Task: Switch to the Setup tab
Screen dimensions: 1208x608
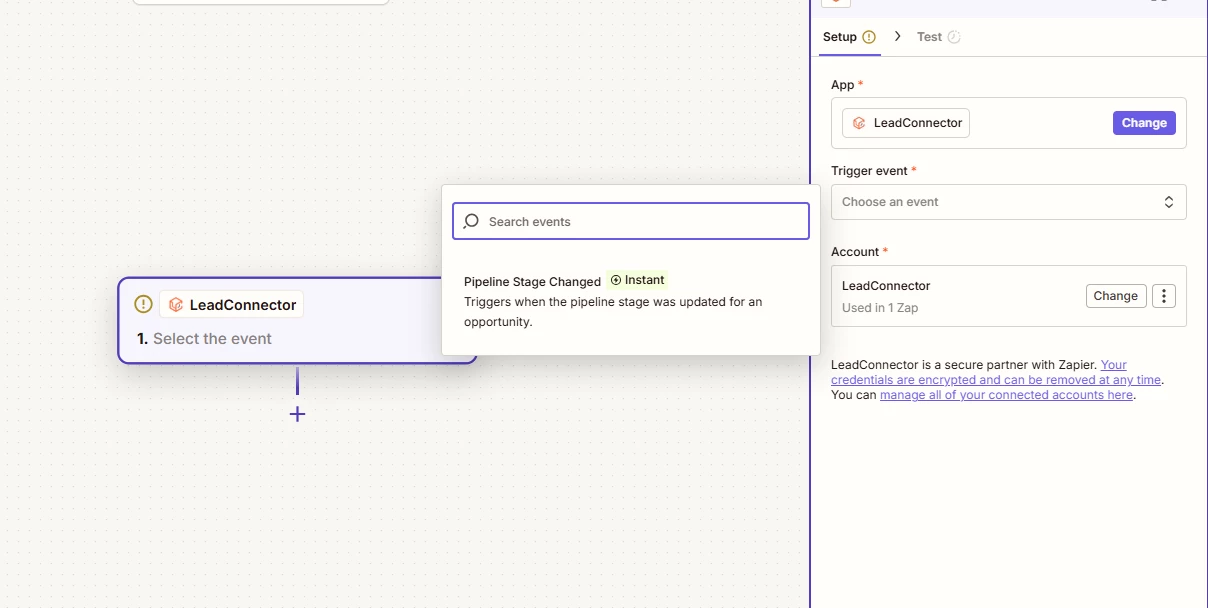Action: point(849,37)
